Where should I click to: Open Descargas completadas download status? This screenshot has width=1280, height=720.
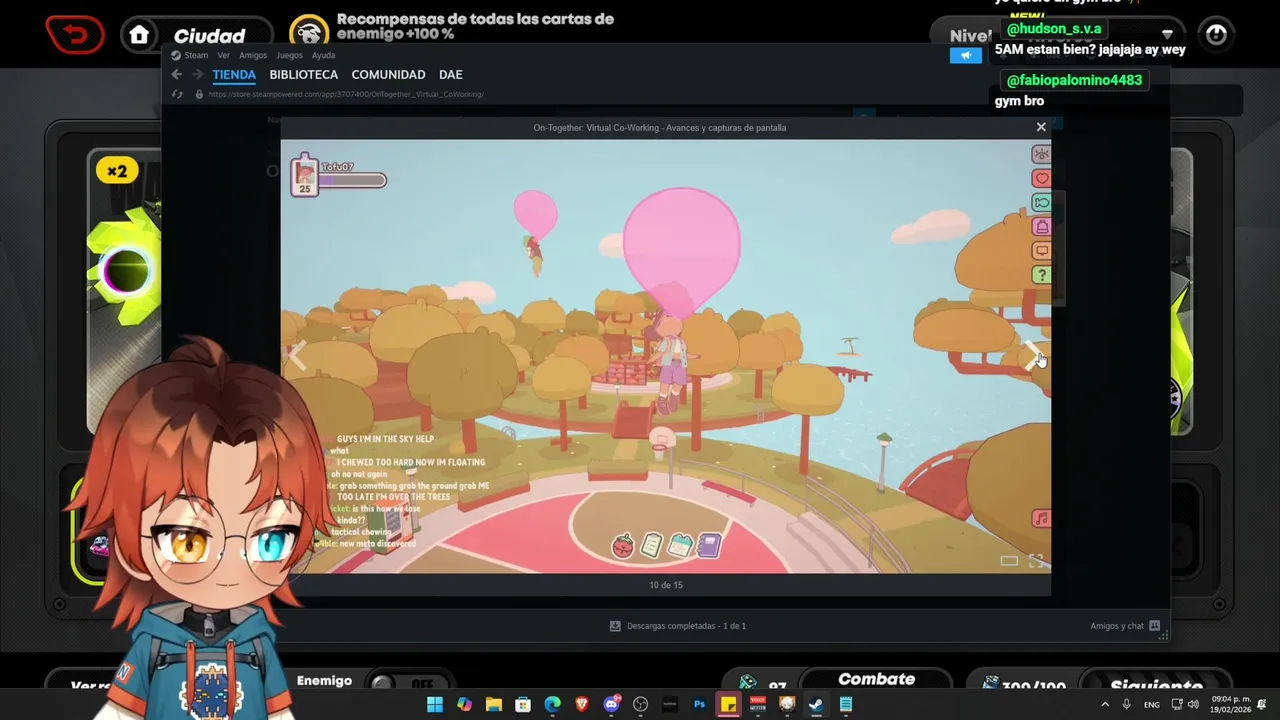pos(678,626)
